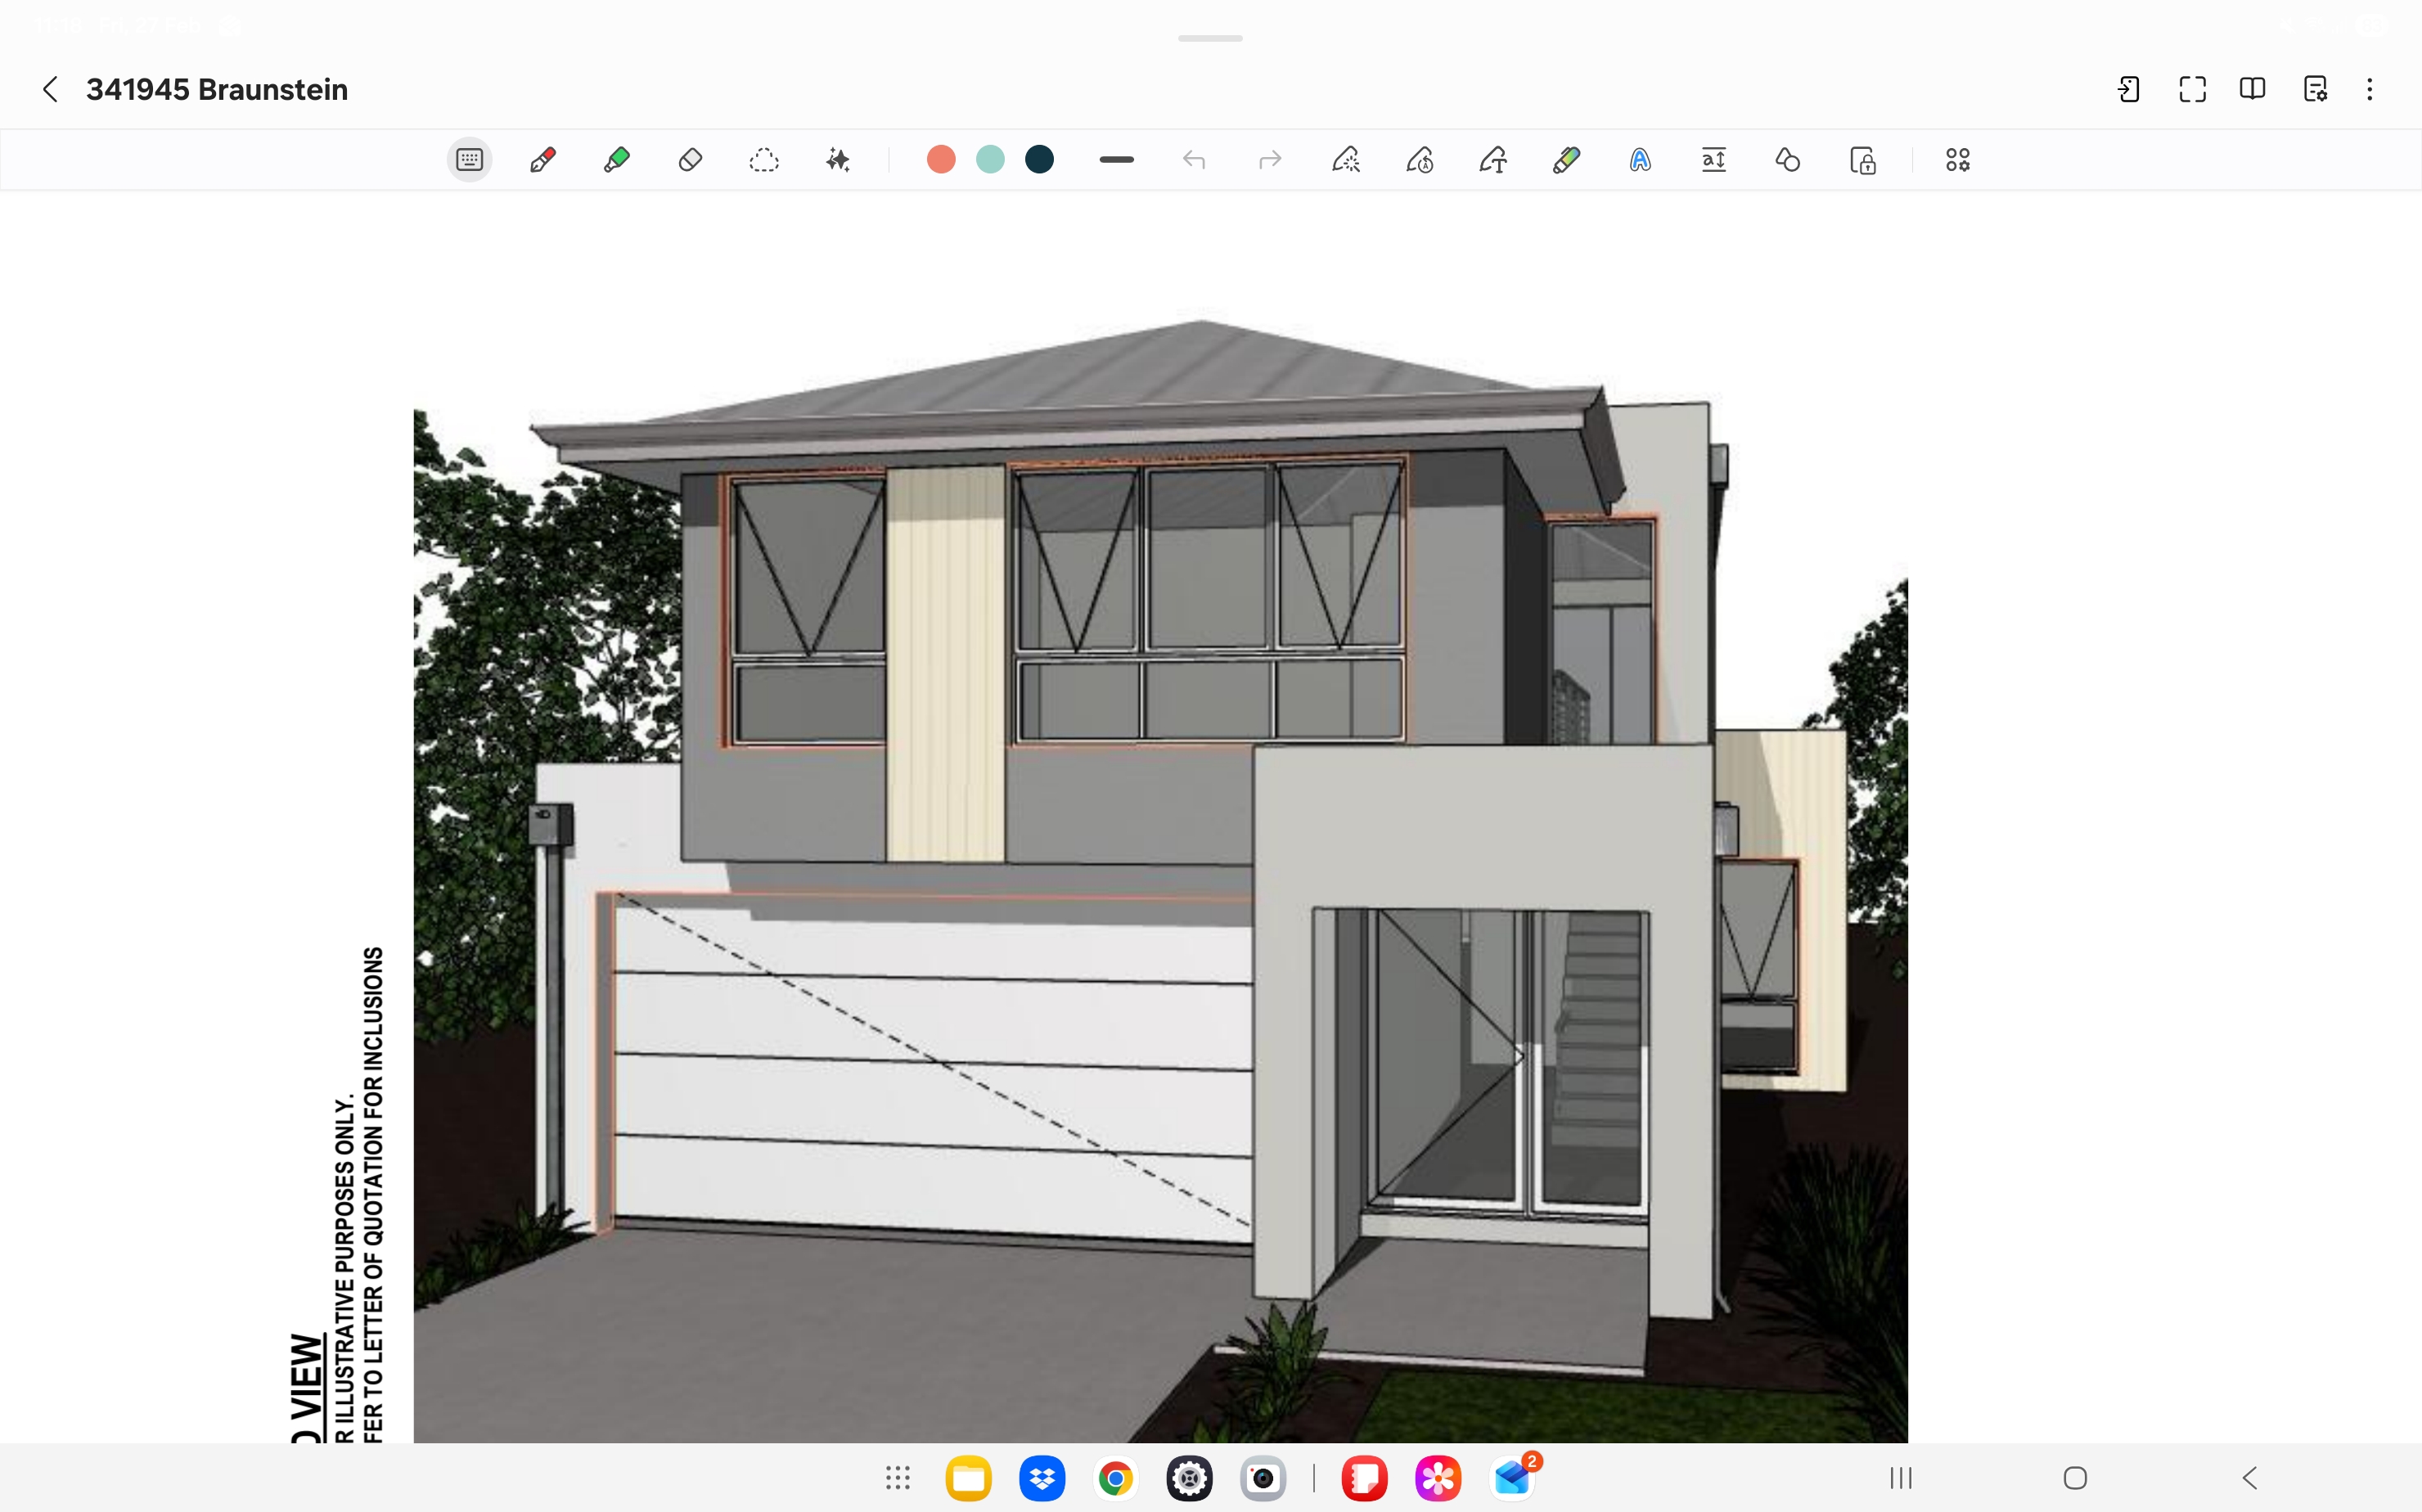This screenshot has height=1512, width=2422.
Task: Open the toolbar customization grid icon
Action: point(1957,160)
